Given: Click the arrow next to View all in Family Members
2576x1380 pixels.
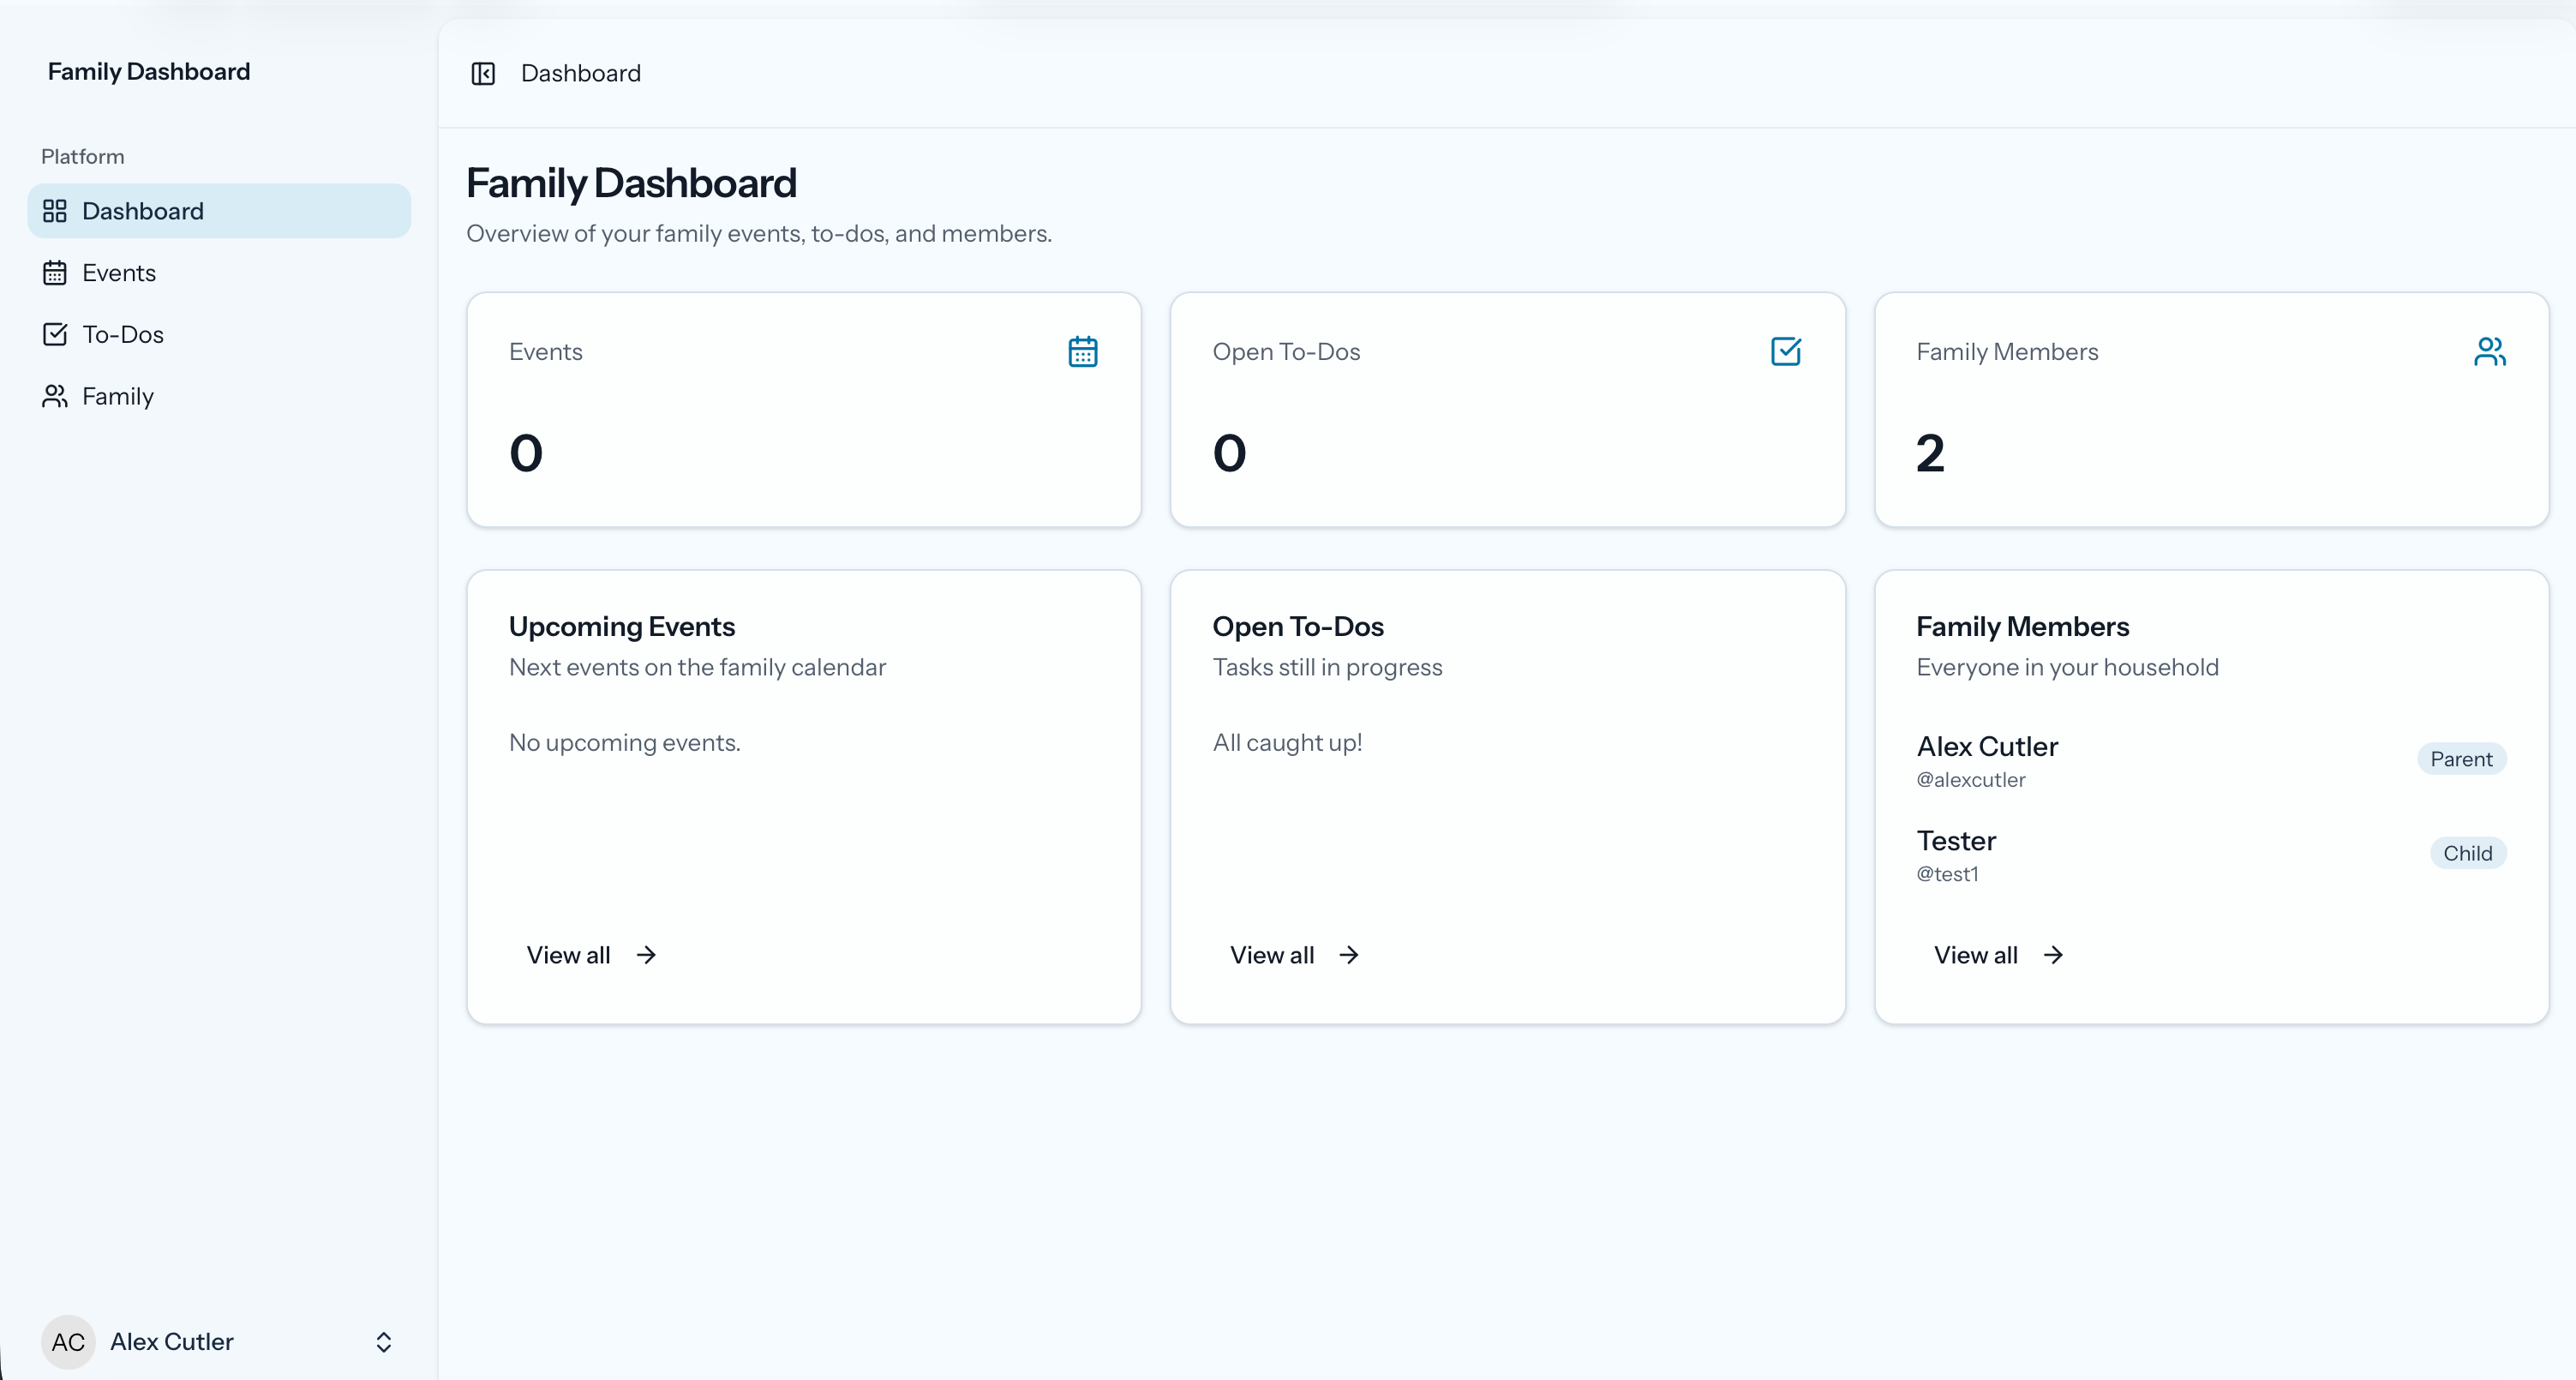Looking at the screenshot, I should coord(2053,955).
